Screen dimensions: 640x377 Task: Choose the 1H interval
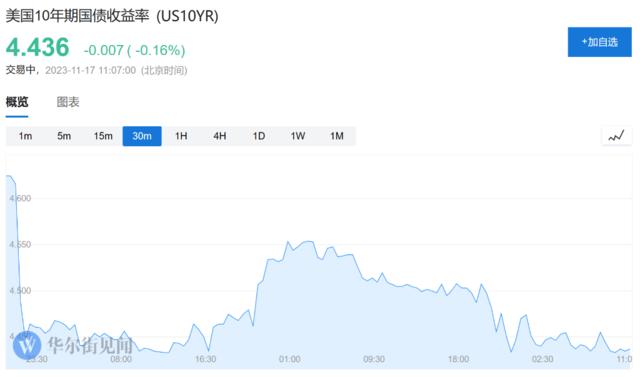(x=181, y=136)
